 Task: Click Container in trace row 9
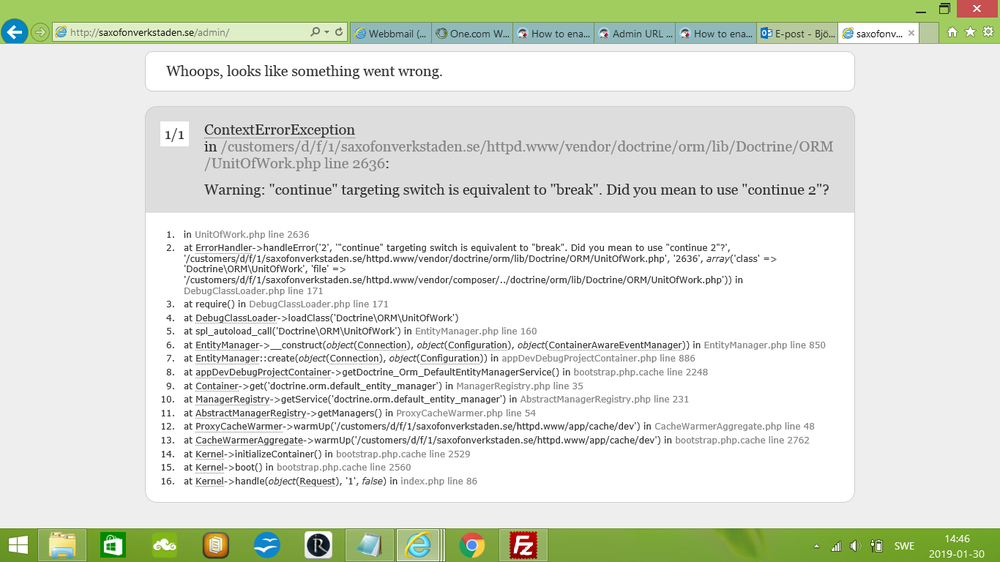click(x=217, y=386)
